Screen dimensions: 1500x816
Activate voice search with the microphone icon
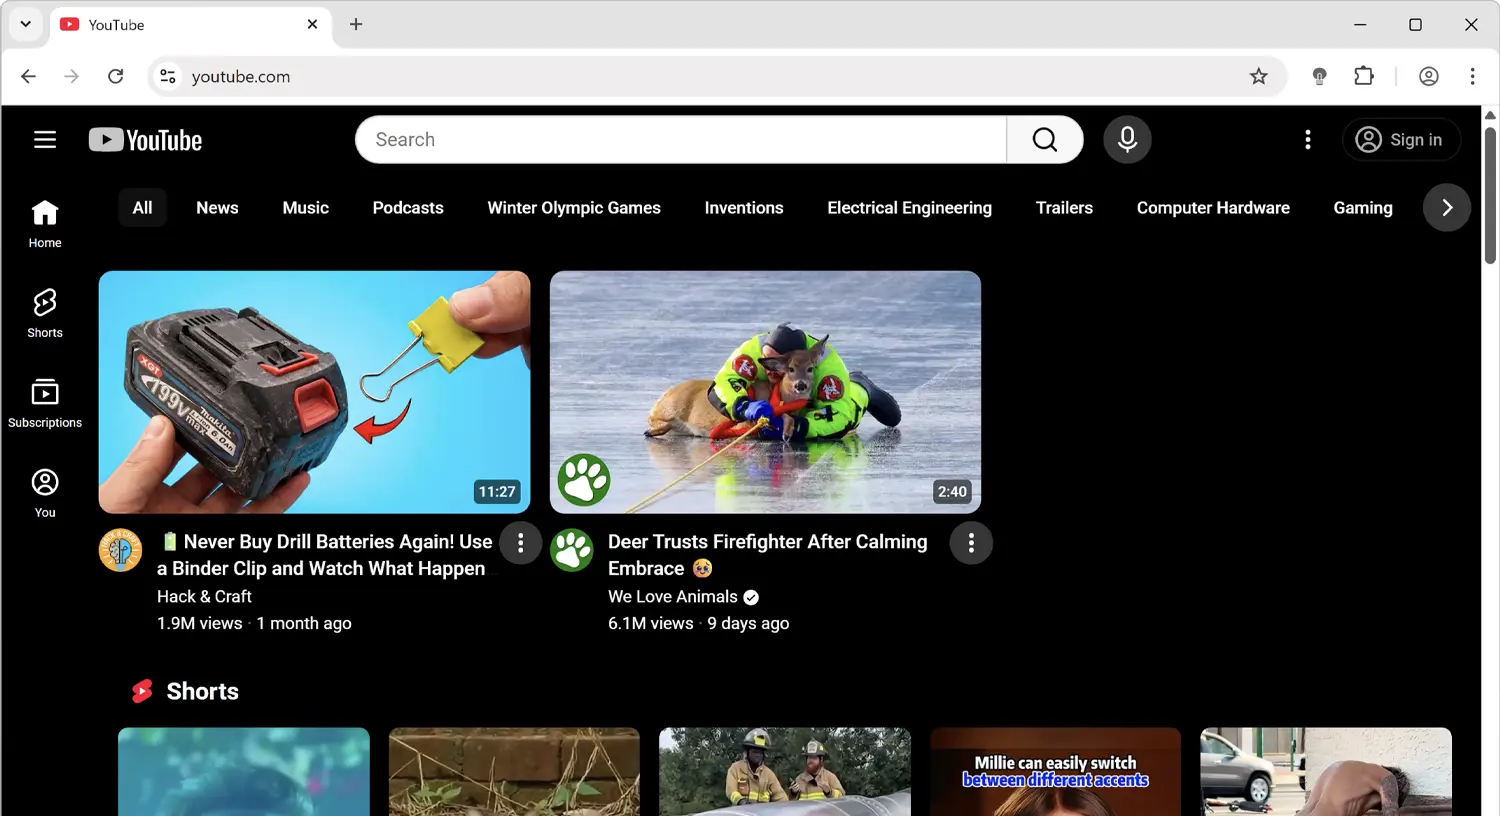1127,139
